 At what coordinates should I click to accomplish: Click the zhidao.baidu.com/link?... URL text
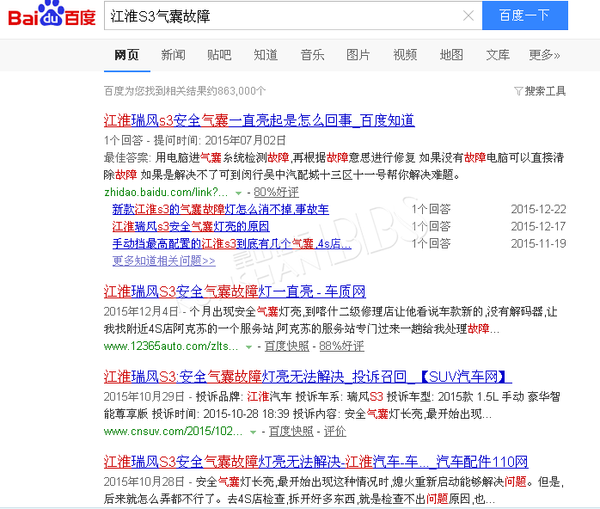pyautogui.click(x=166, y=192)
